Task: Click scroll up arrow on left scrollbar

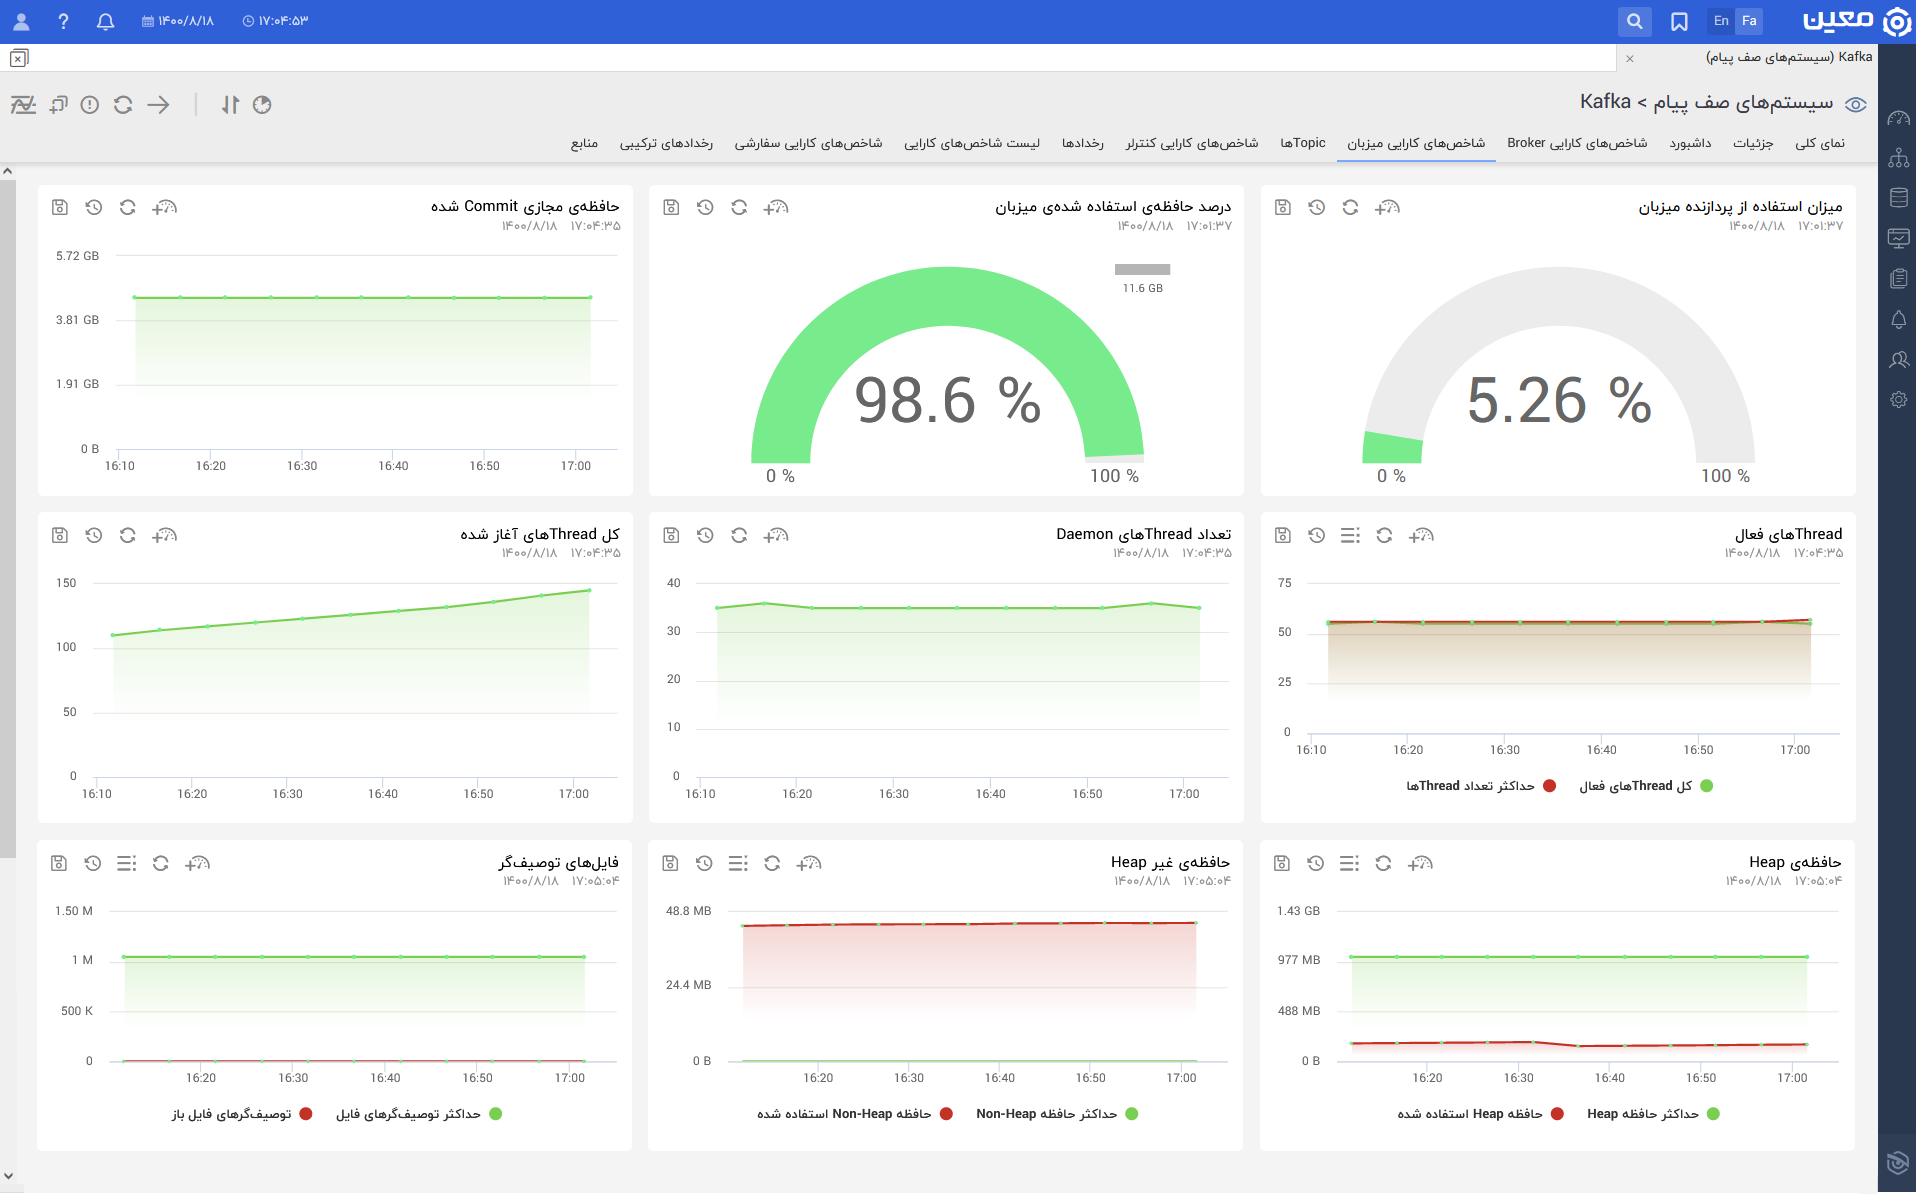Action: point(8,171)
